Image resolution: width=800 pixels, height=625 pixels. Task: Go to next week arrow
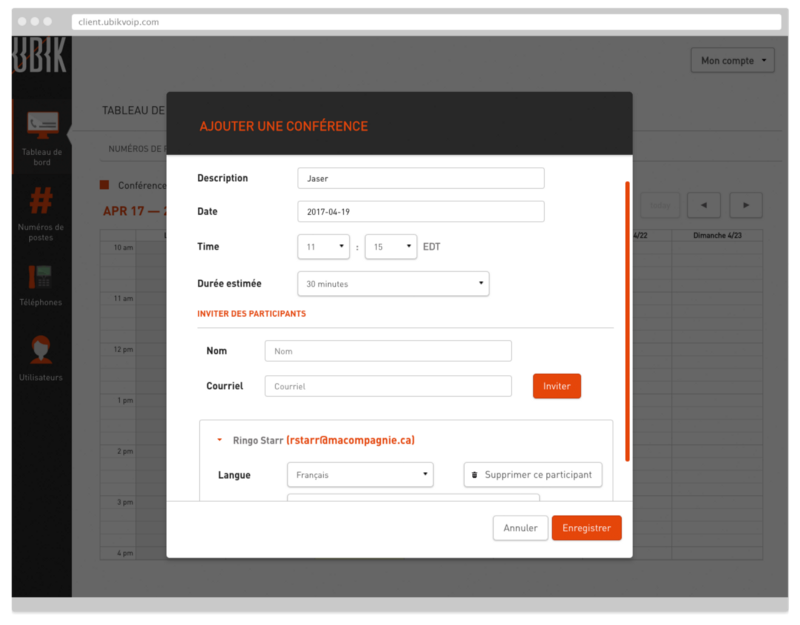[745, 205]
